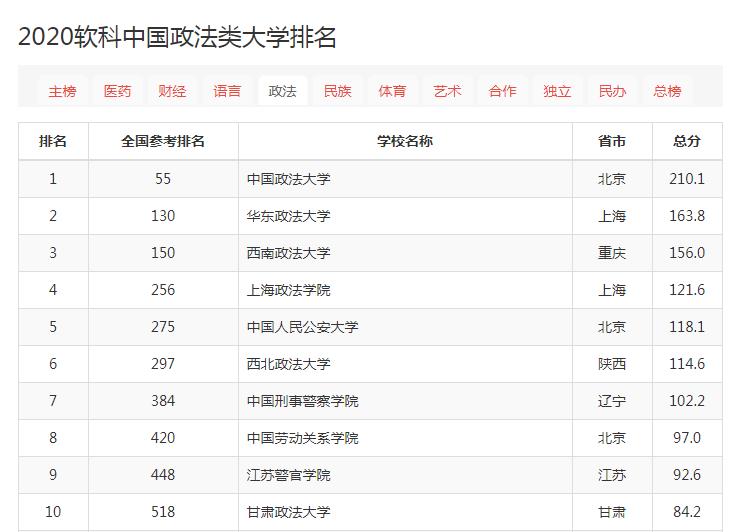Select school name 西北政法大学

pyautogui.click(x=289, y=364)
